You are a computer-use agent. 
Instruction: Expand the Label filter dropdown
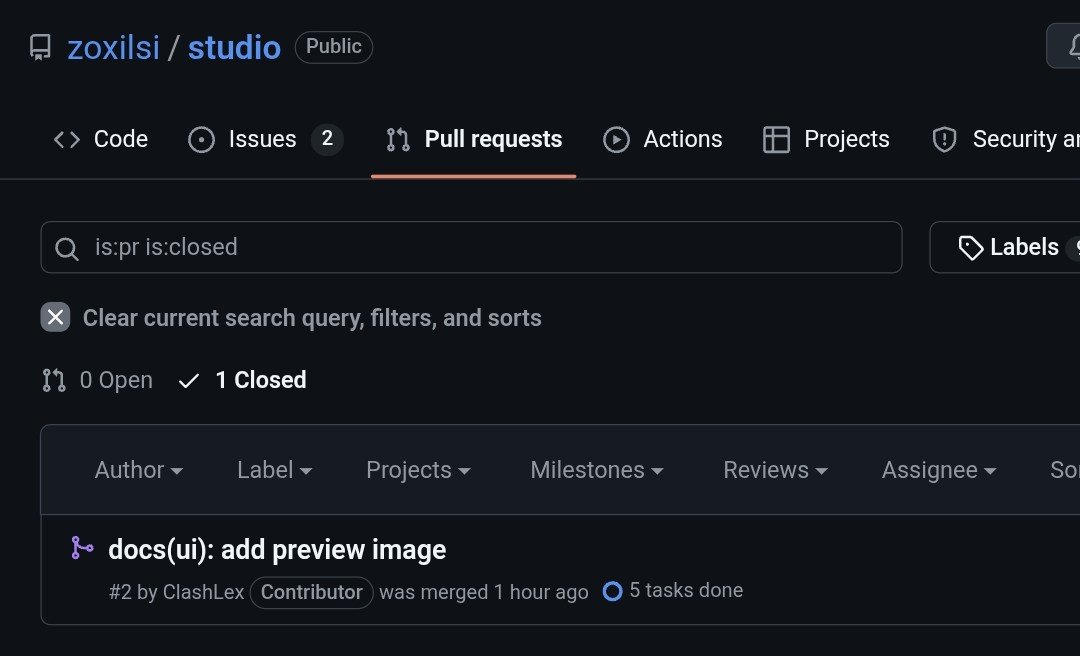pos(275,470)
